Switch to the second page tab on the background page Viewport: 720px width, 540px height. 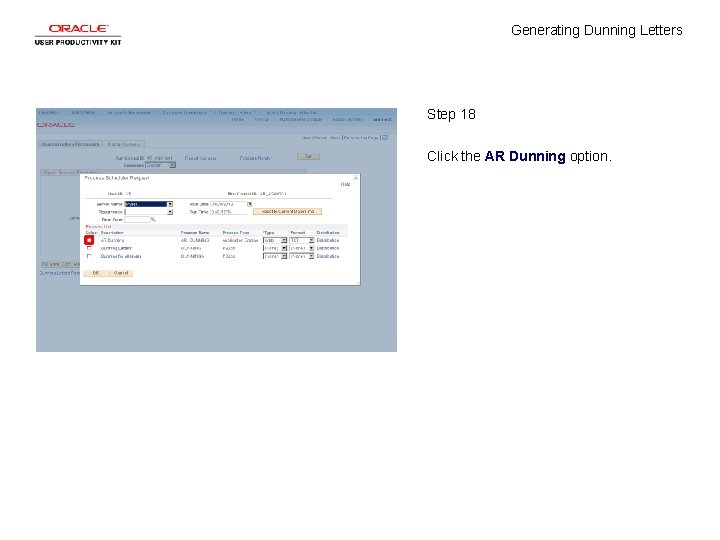(124, 144)
